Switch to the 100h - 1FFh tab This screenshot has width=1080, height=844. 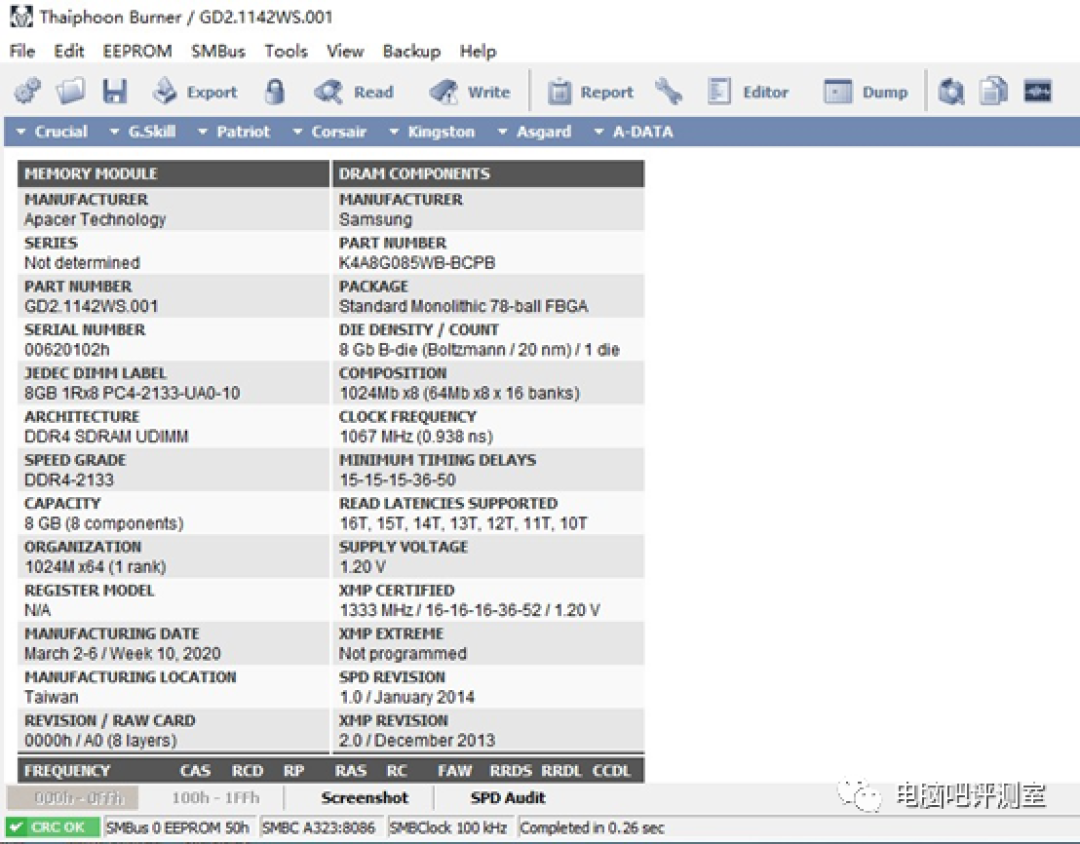tap(215, 798)
